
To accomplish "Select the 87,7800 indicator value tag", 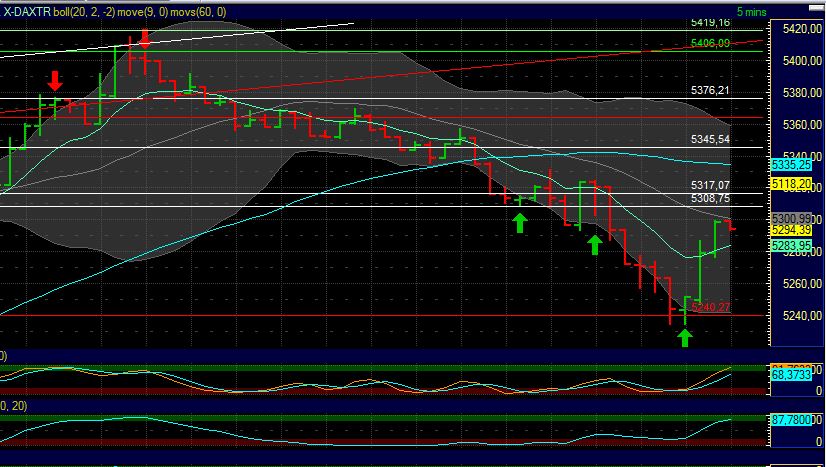I will point(791,421).
